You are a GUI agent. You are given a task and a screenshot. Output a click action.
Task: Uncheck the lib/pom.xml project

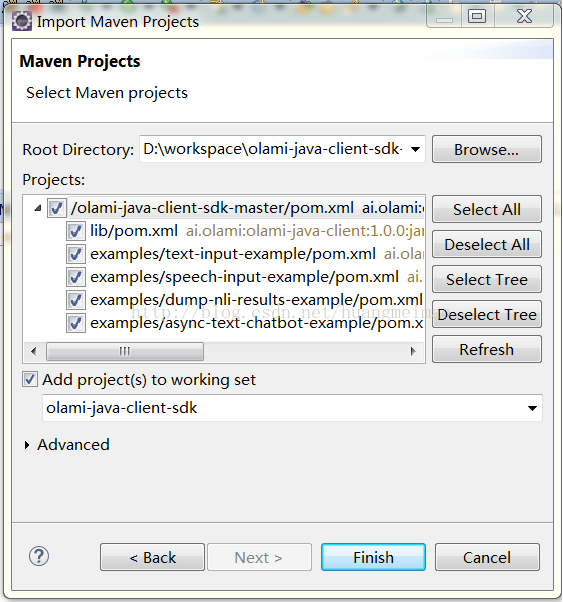75,231
